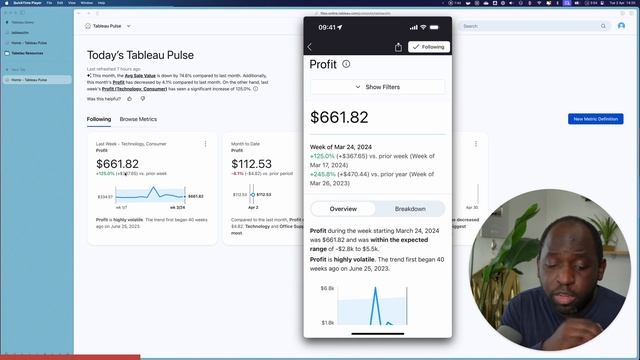This screenshot has width=640, height=360.
Task: Follow the Avg Sale Value link in summary
Action: coord(140,76)
